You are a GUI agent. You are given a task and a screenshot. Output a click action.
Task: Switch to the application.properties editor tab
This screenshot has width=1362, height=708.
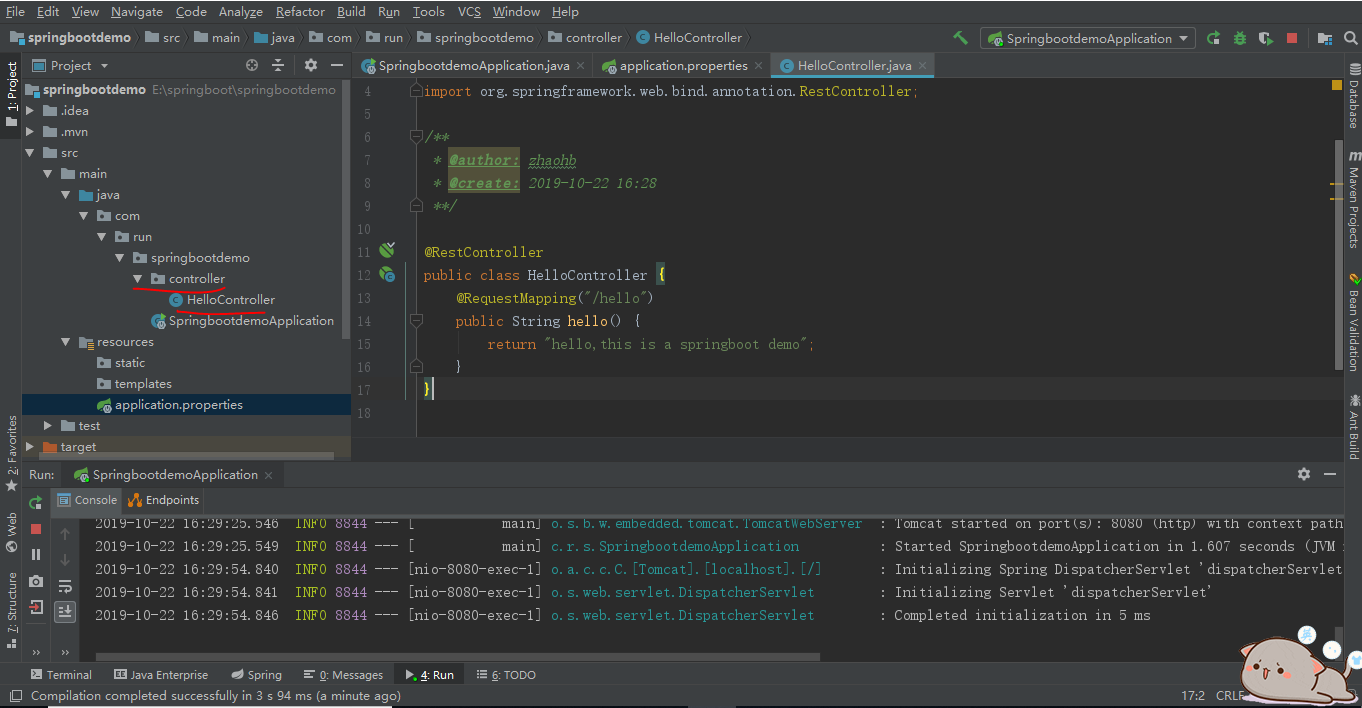683,66
